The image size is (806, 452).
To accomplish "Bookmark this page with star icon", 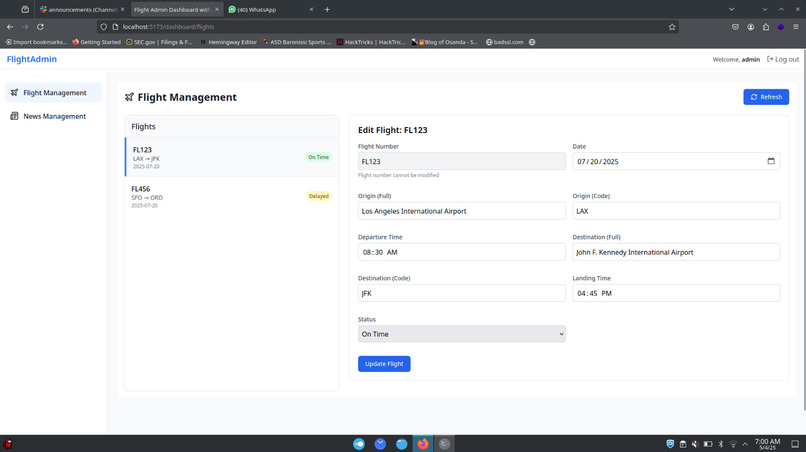I will (x=671, y=27).
